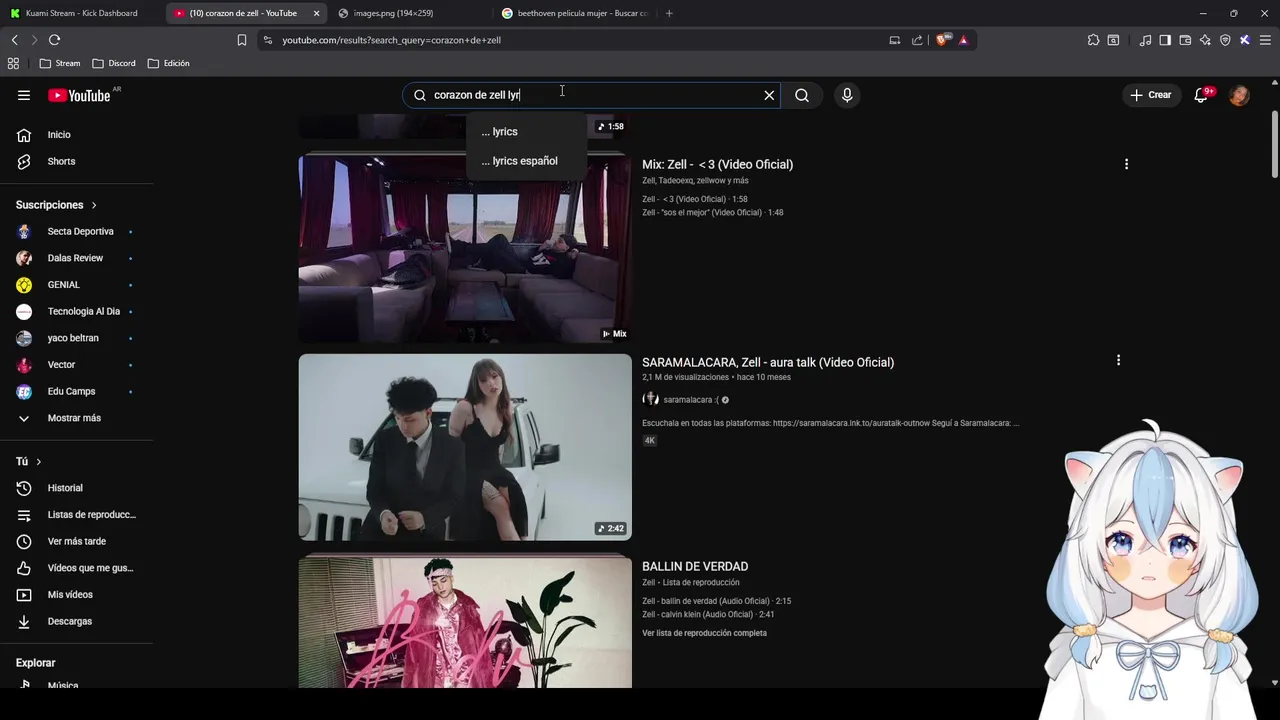Image resolution: width=1280 pixels, height=720 pixels.
Task: Open the Crear upload menu
Action: click(1150, 95)
